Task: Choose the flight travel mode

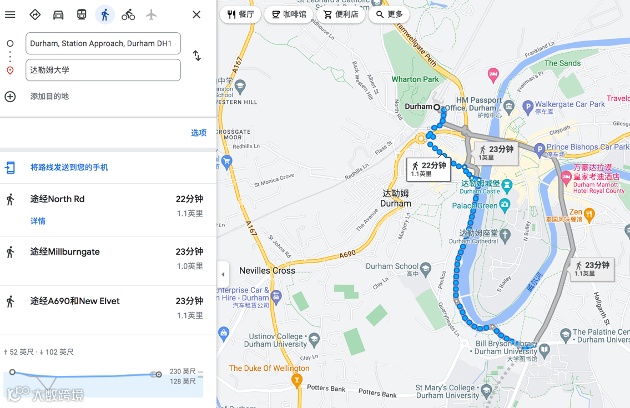Action: click(151, 15)
